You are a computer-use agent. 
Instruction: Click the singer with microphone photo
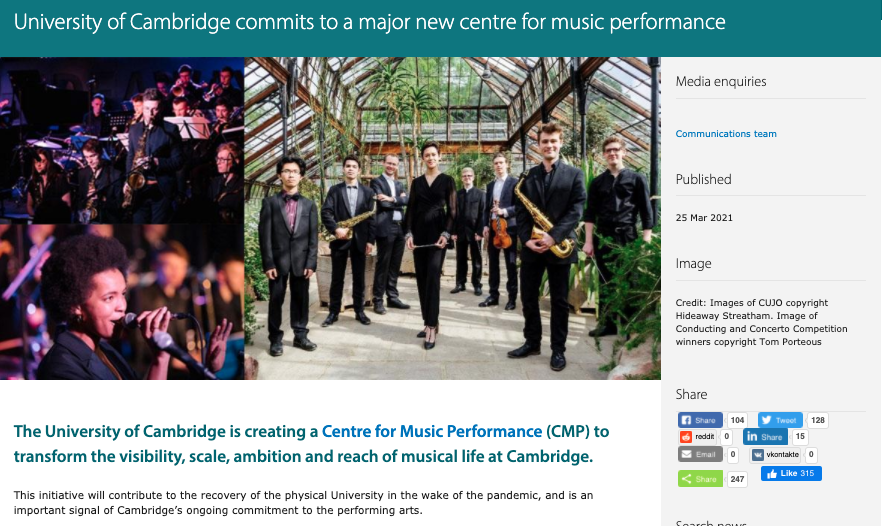[122, 302]
